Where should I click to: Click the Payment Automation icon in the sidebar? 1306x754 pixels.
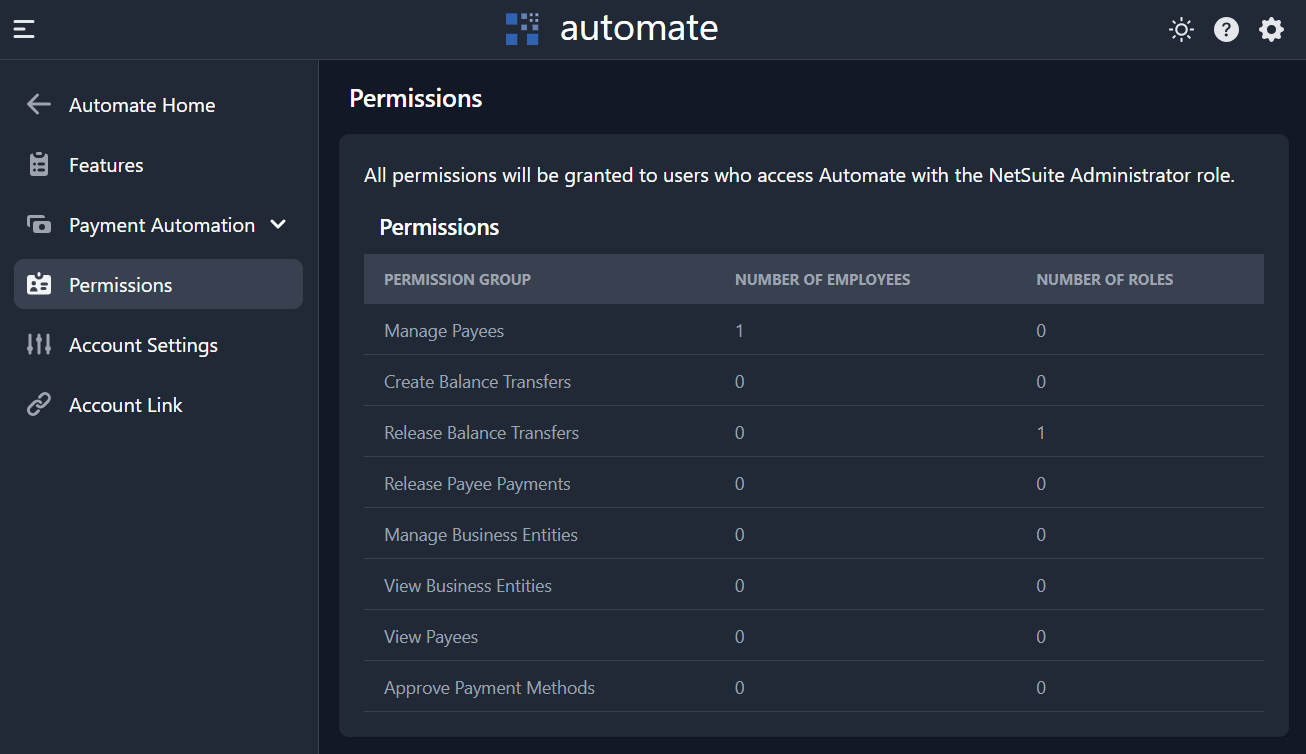coord(39,225)
